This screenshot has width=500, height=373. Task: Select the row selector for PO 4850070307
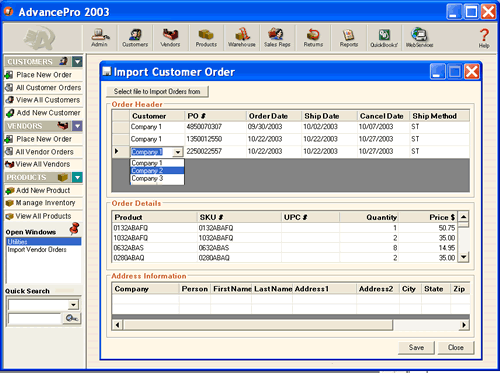(120, 127)
